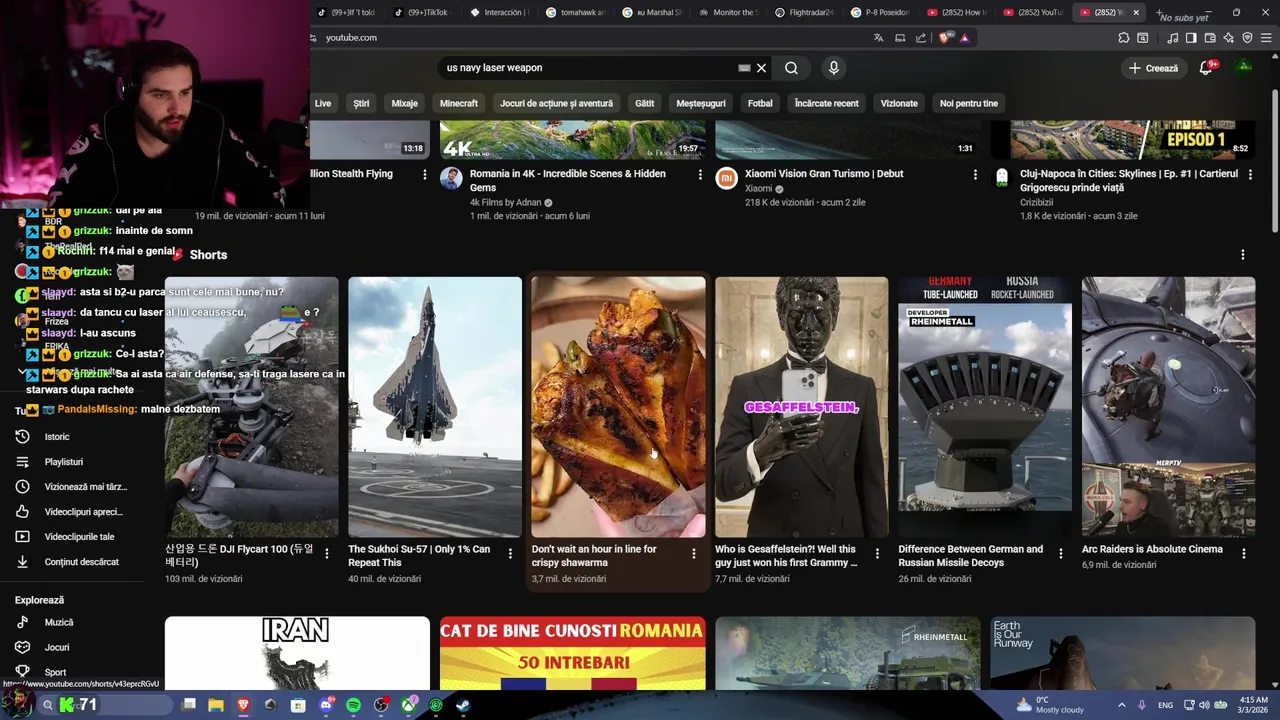The image size is (1280, 720).
Task: Open Leo AI sparkle icon in toolbar
Action: [1228, 38]
